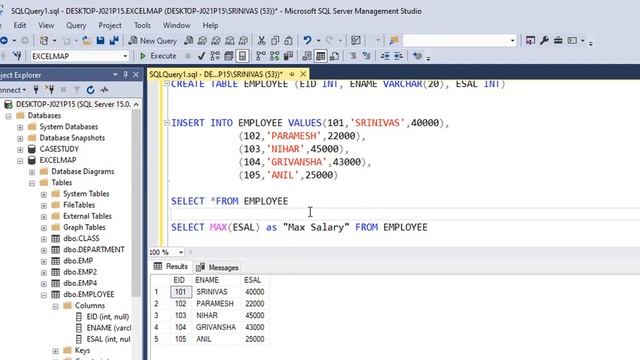Close the SQLQuery1.sql tab

click(x=303, y=74)
